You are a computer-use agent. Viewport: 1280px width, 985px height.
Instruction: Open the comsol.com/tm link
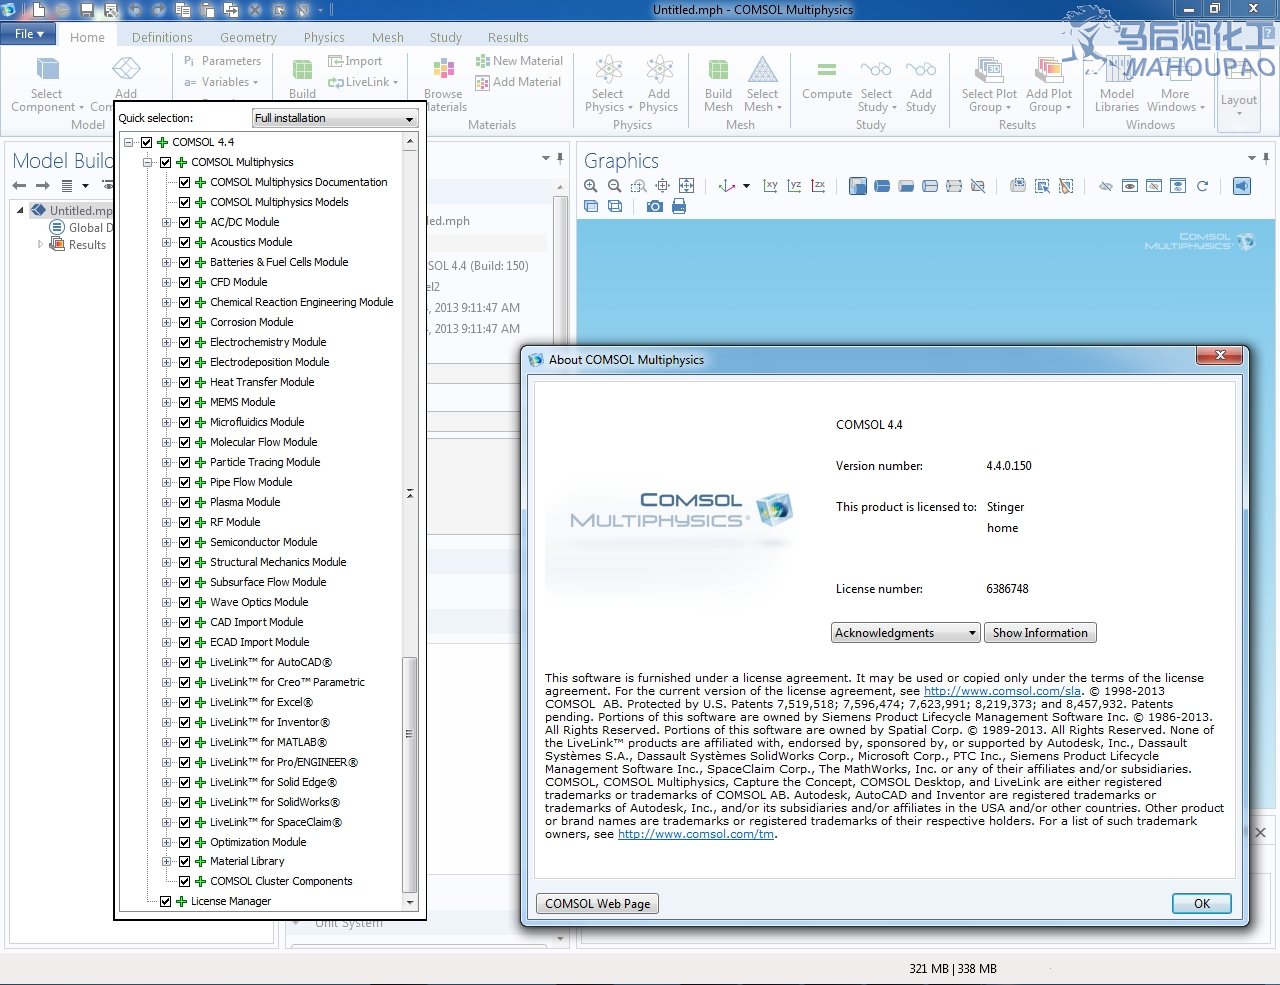(x=696, y=834)
